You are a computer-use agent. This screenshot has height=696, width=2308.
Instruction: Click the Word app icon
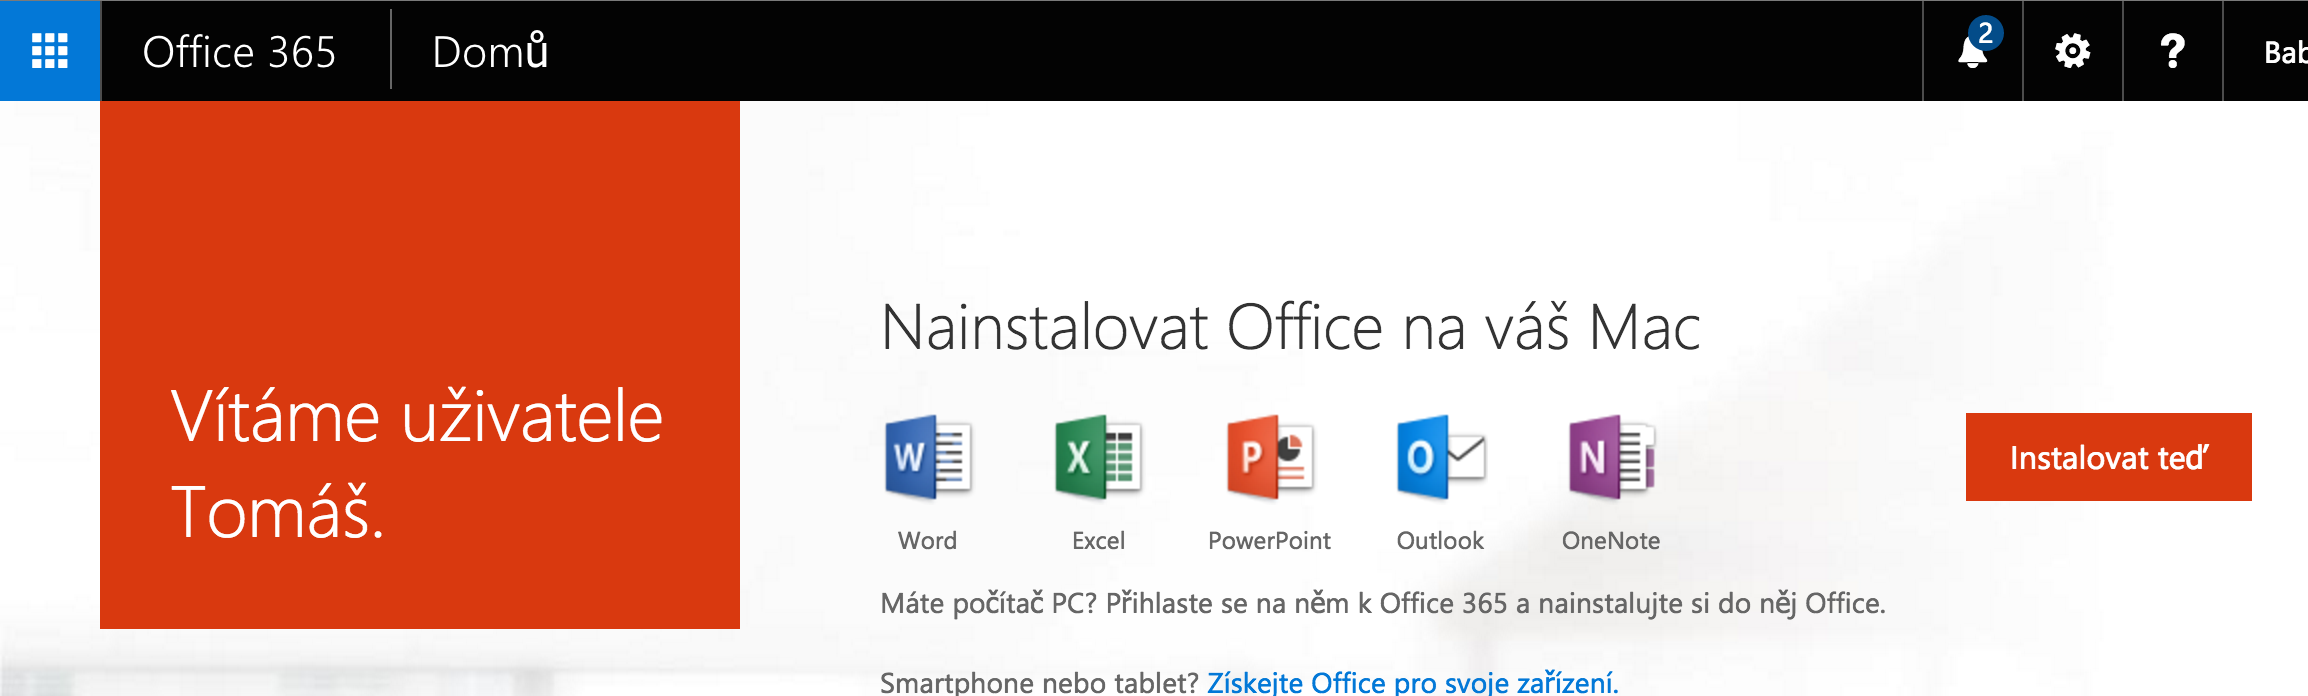(927, 457)
